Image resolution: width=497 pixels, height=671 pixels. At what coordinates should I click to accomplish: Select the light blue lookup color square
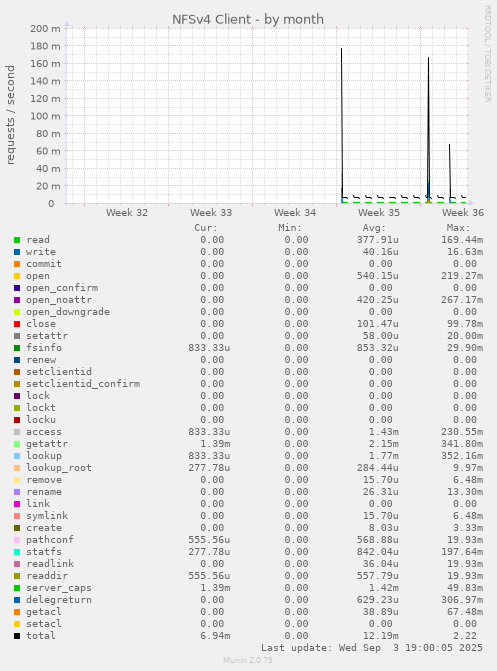click(x=17, y=456)
